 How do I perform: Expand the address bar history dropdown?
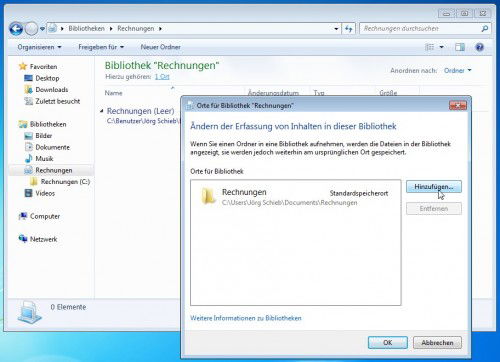coord(336,29)
